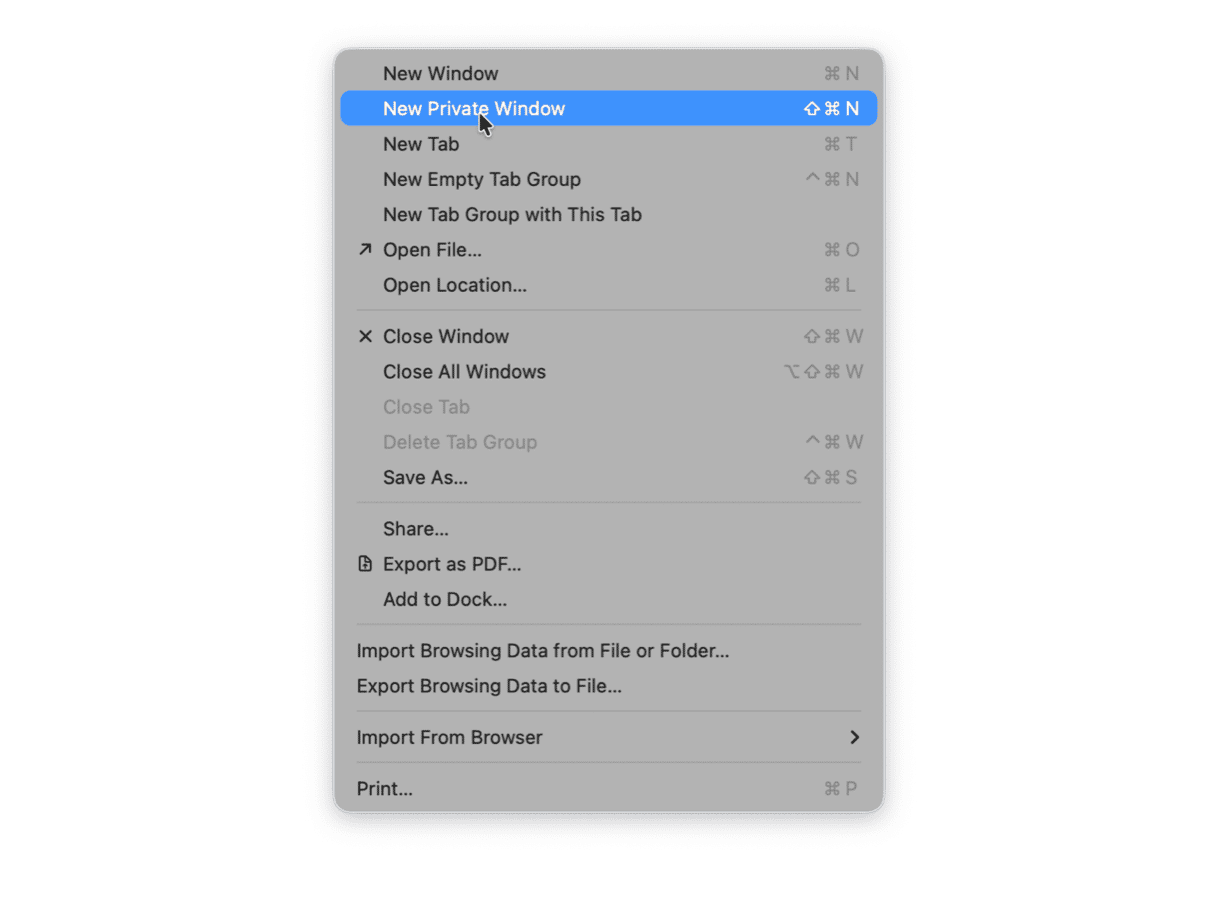Image resolution: width=1216 pixels, height=899 pixels.
Task: Create a New Empty Tab Group
Action: tap(609, 179)
